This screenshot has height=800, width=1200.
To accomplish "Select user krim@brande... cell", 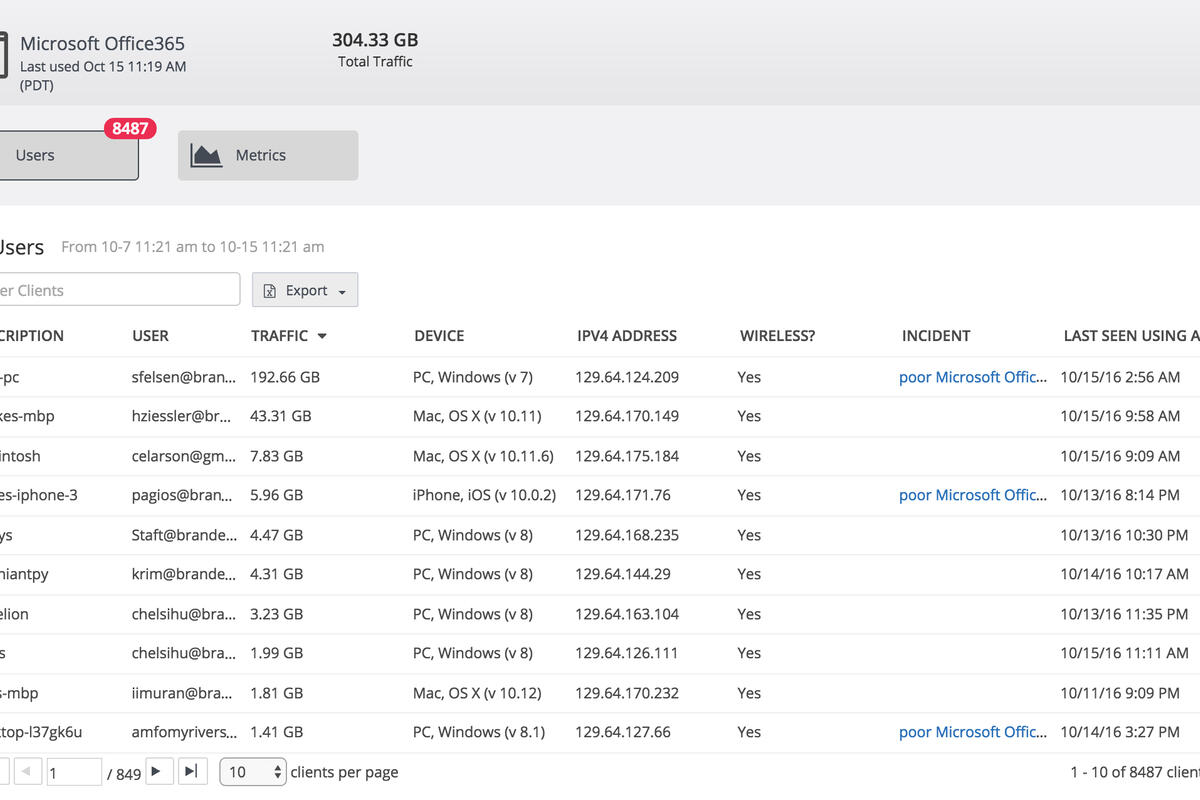I will [x=184, y=574].
